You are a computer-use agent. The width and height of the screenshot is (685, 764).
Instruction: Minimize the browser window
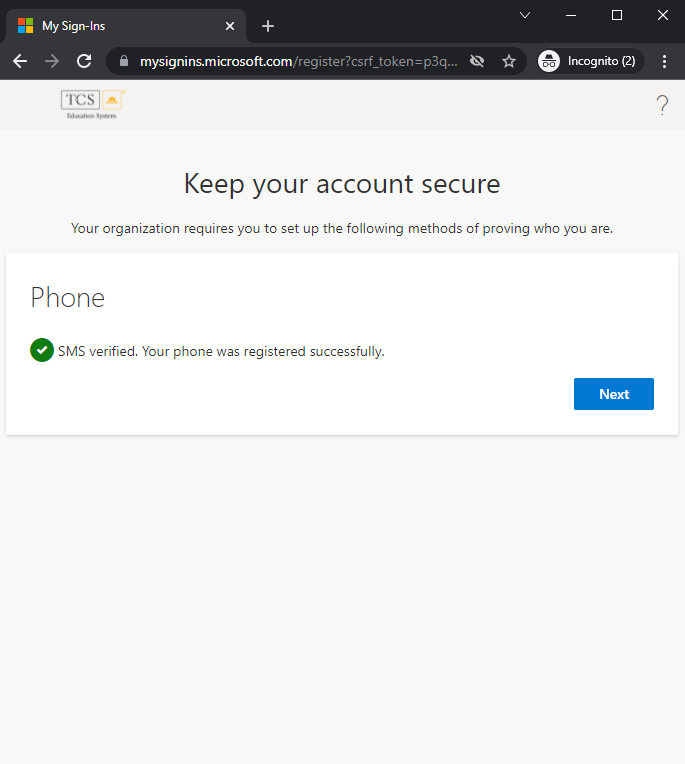tap(571, 16)
